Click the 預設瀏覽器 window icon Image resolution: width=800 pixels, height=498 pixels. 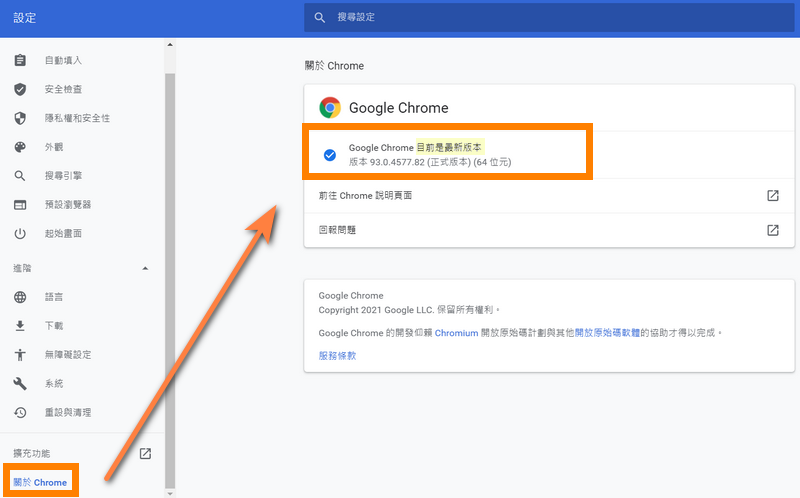pyautogui.click(x=20, y=205)
